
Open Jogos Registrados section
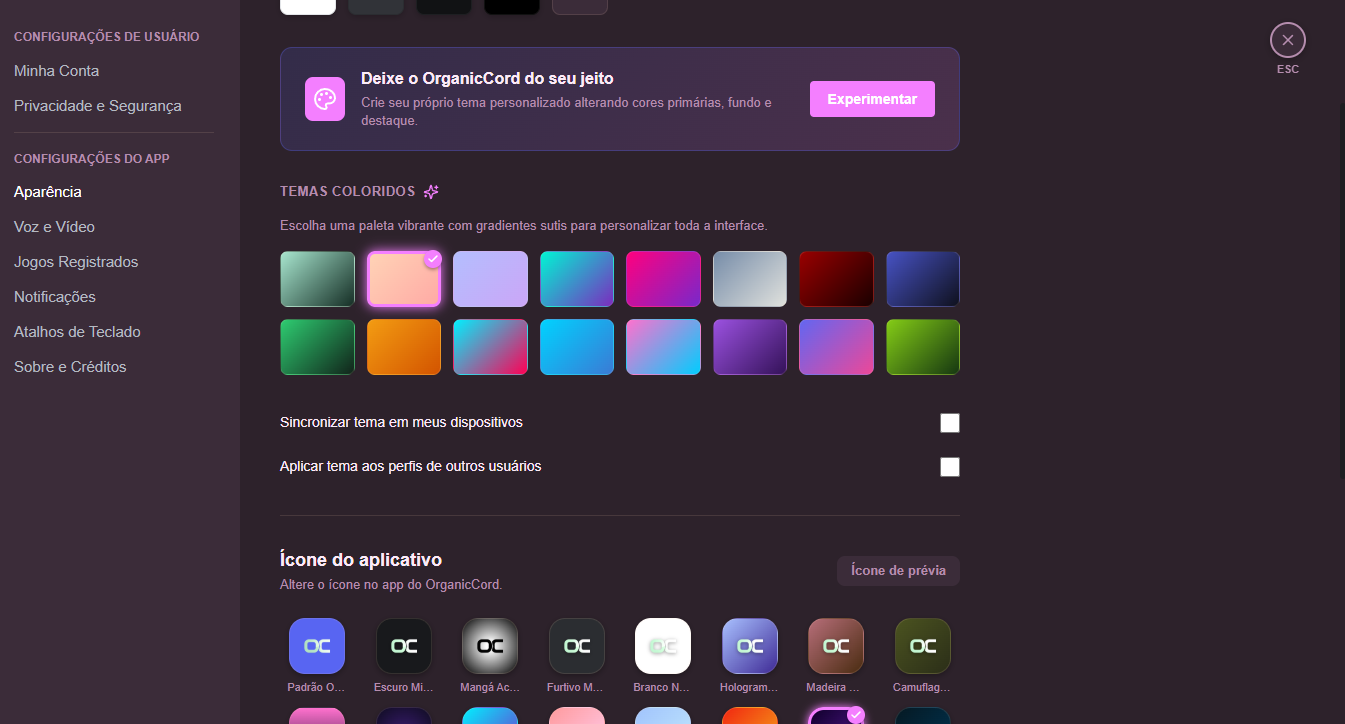pos(76,262)
